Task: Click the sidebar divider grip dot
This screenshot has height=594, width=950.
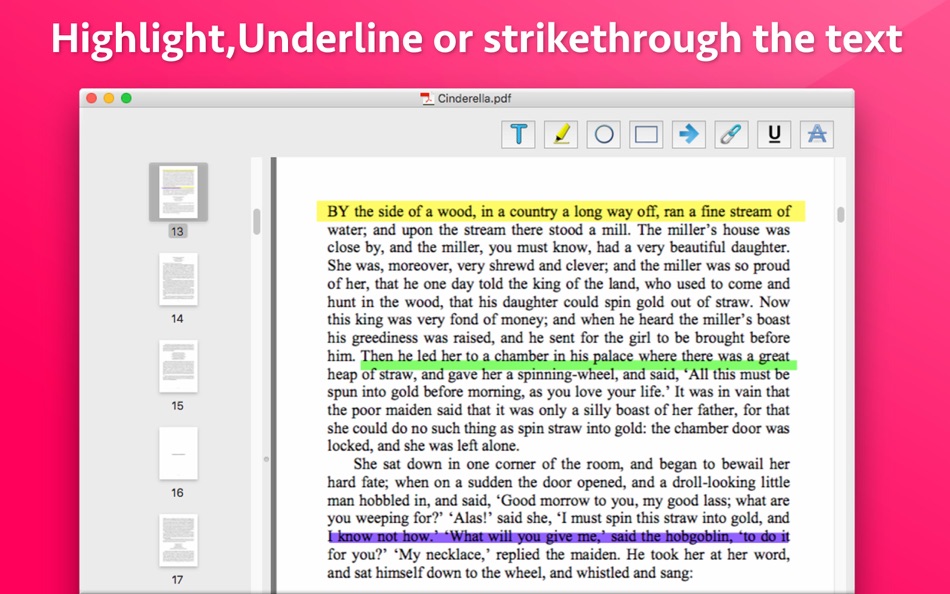Action: (266, 459)
